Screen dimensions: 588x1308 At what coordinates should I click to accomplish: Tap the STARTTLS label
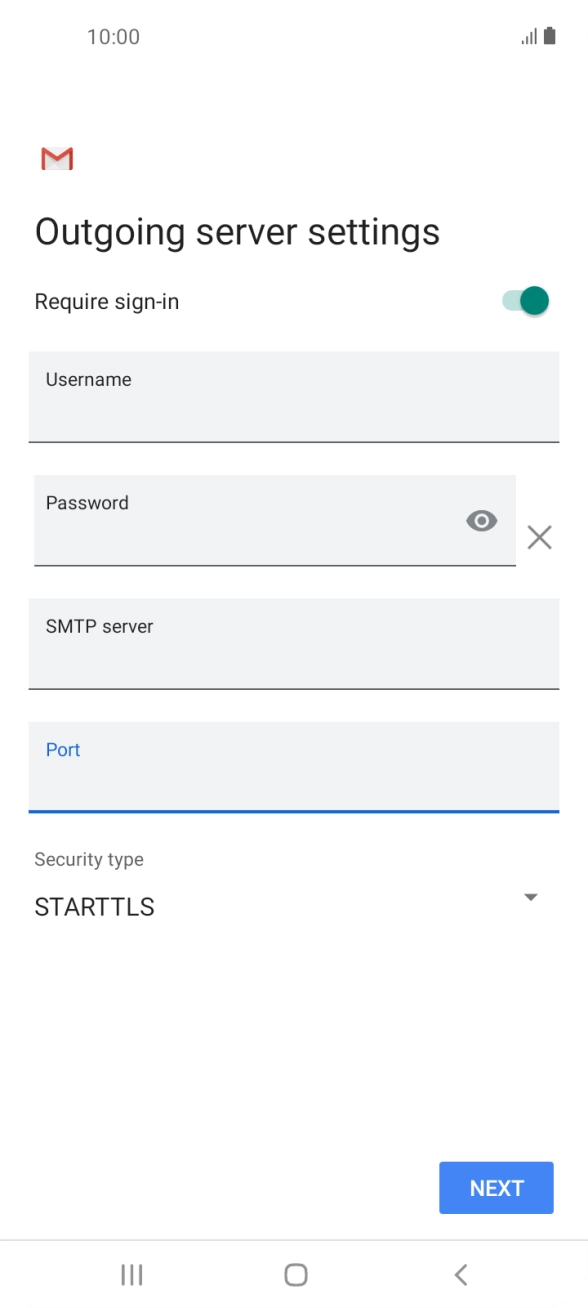[x=94, y=907]
